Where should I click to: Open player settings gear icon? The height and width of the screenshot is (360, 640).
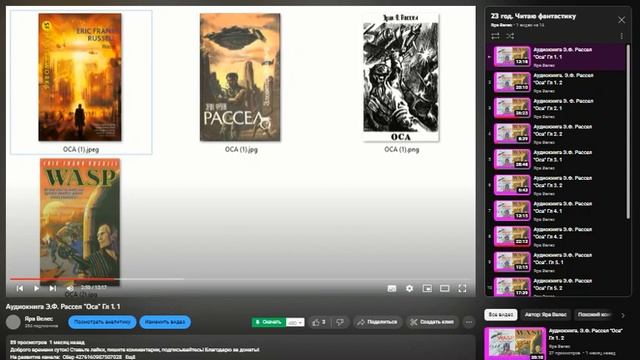[x=409, y=289]
